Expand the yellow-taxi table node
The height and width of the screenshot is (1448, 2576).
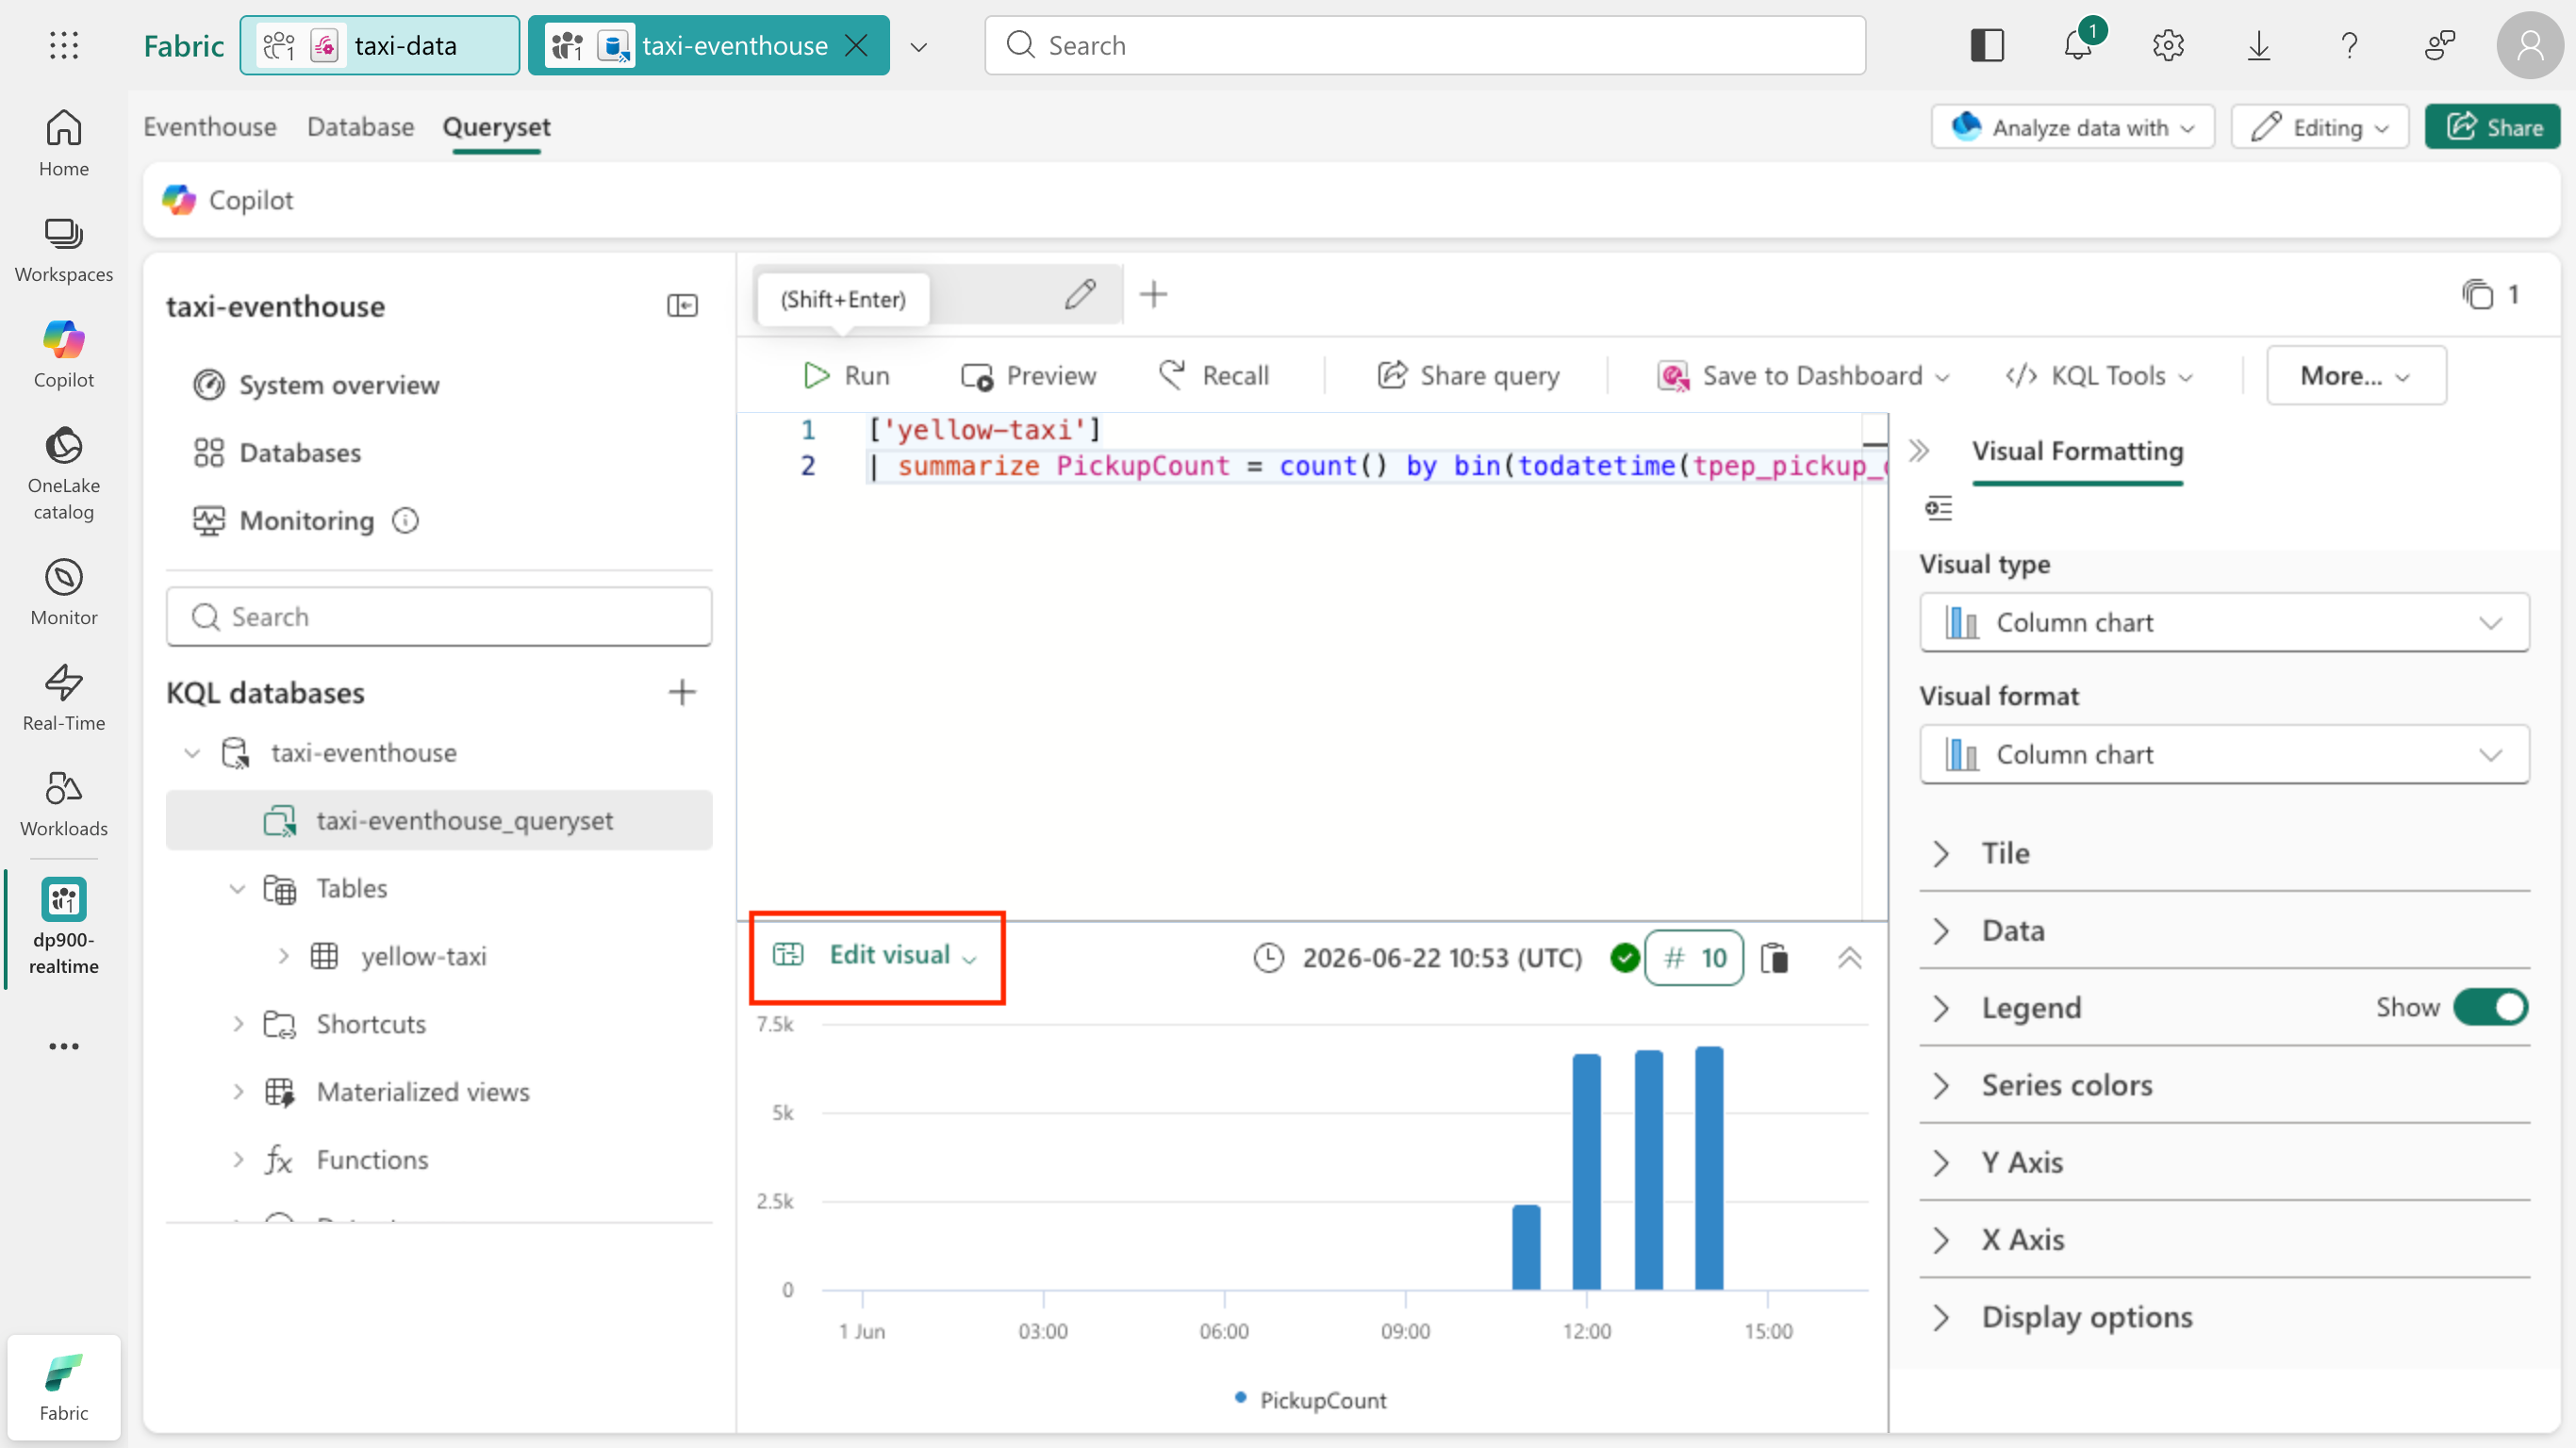283,956
